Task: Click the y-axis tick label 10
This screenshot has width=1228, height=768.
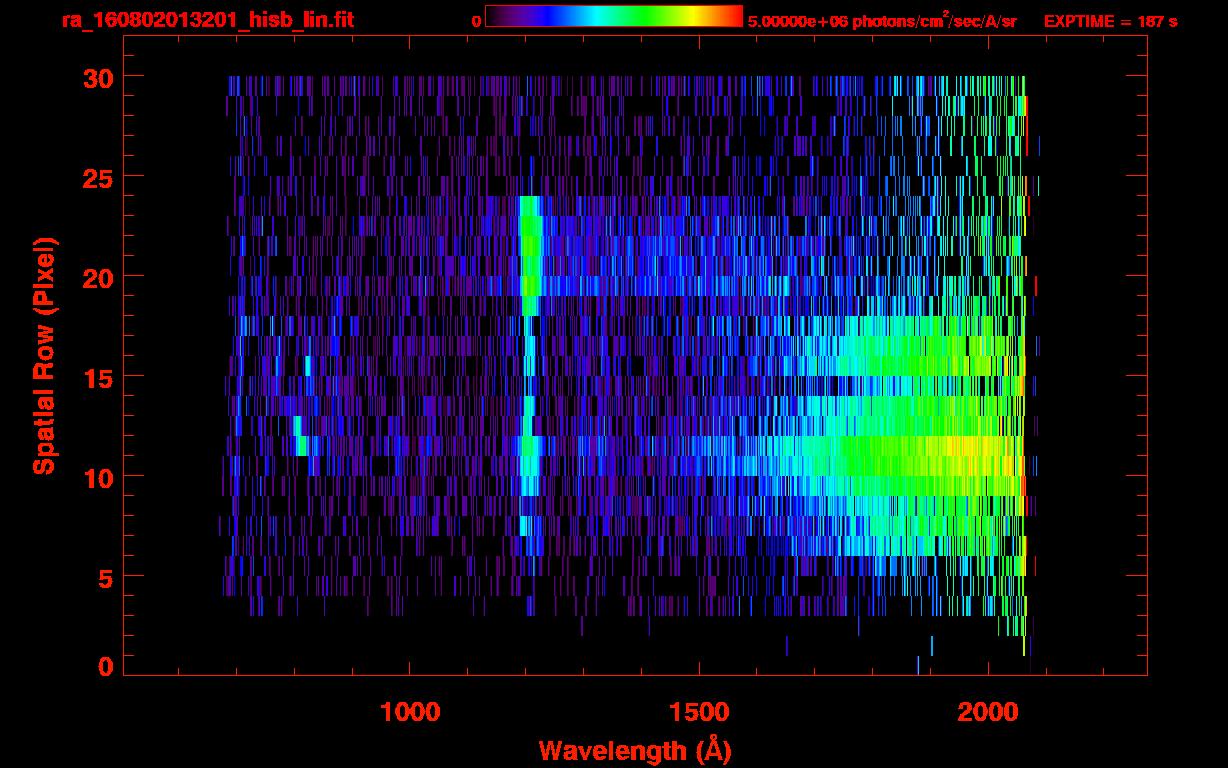Action: point(98,477)
